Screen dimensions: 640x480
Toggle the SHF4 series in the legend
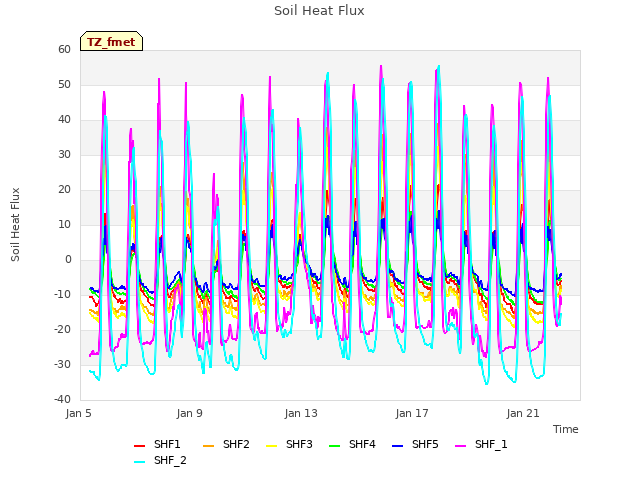[x=352, y=444]
